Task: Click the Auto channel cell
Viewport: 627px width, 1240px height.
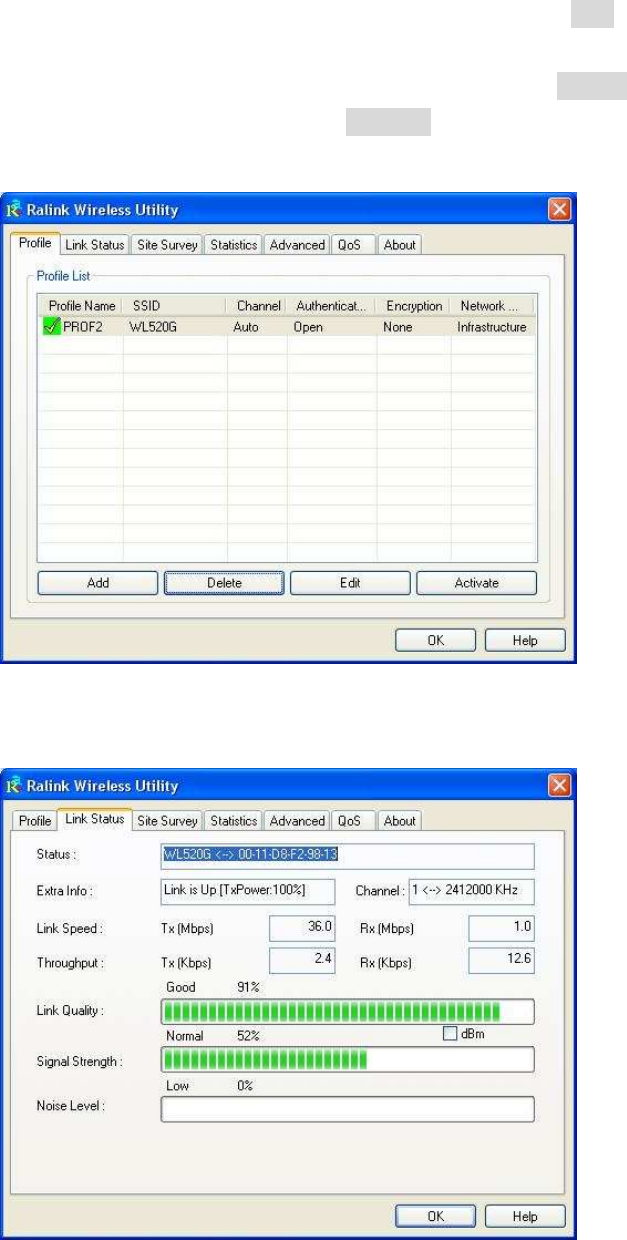Action: coord(247,326)
